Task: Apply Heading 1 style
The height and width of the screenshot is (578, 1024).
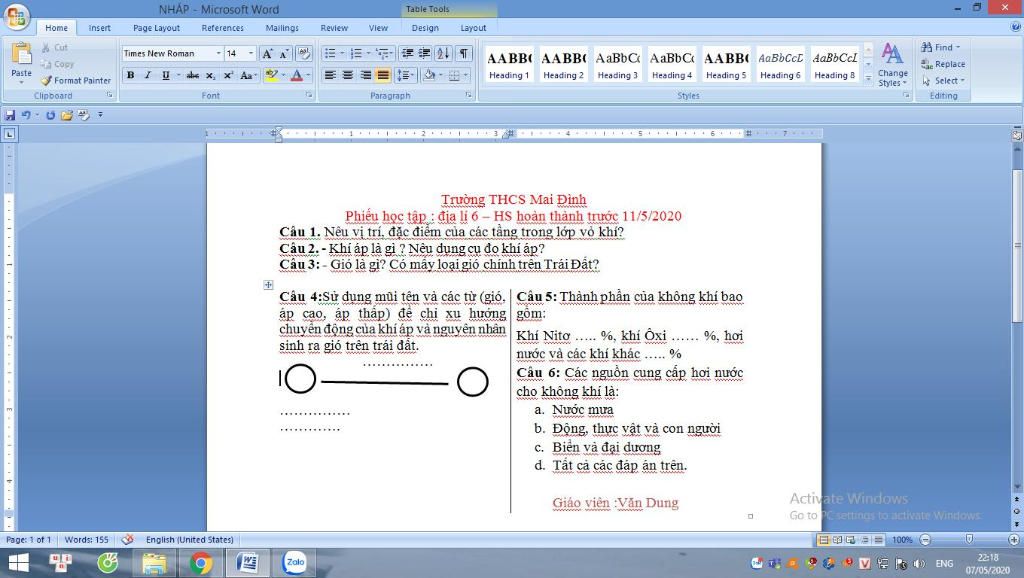Action: [x=509, y=65]
